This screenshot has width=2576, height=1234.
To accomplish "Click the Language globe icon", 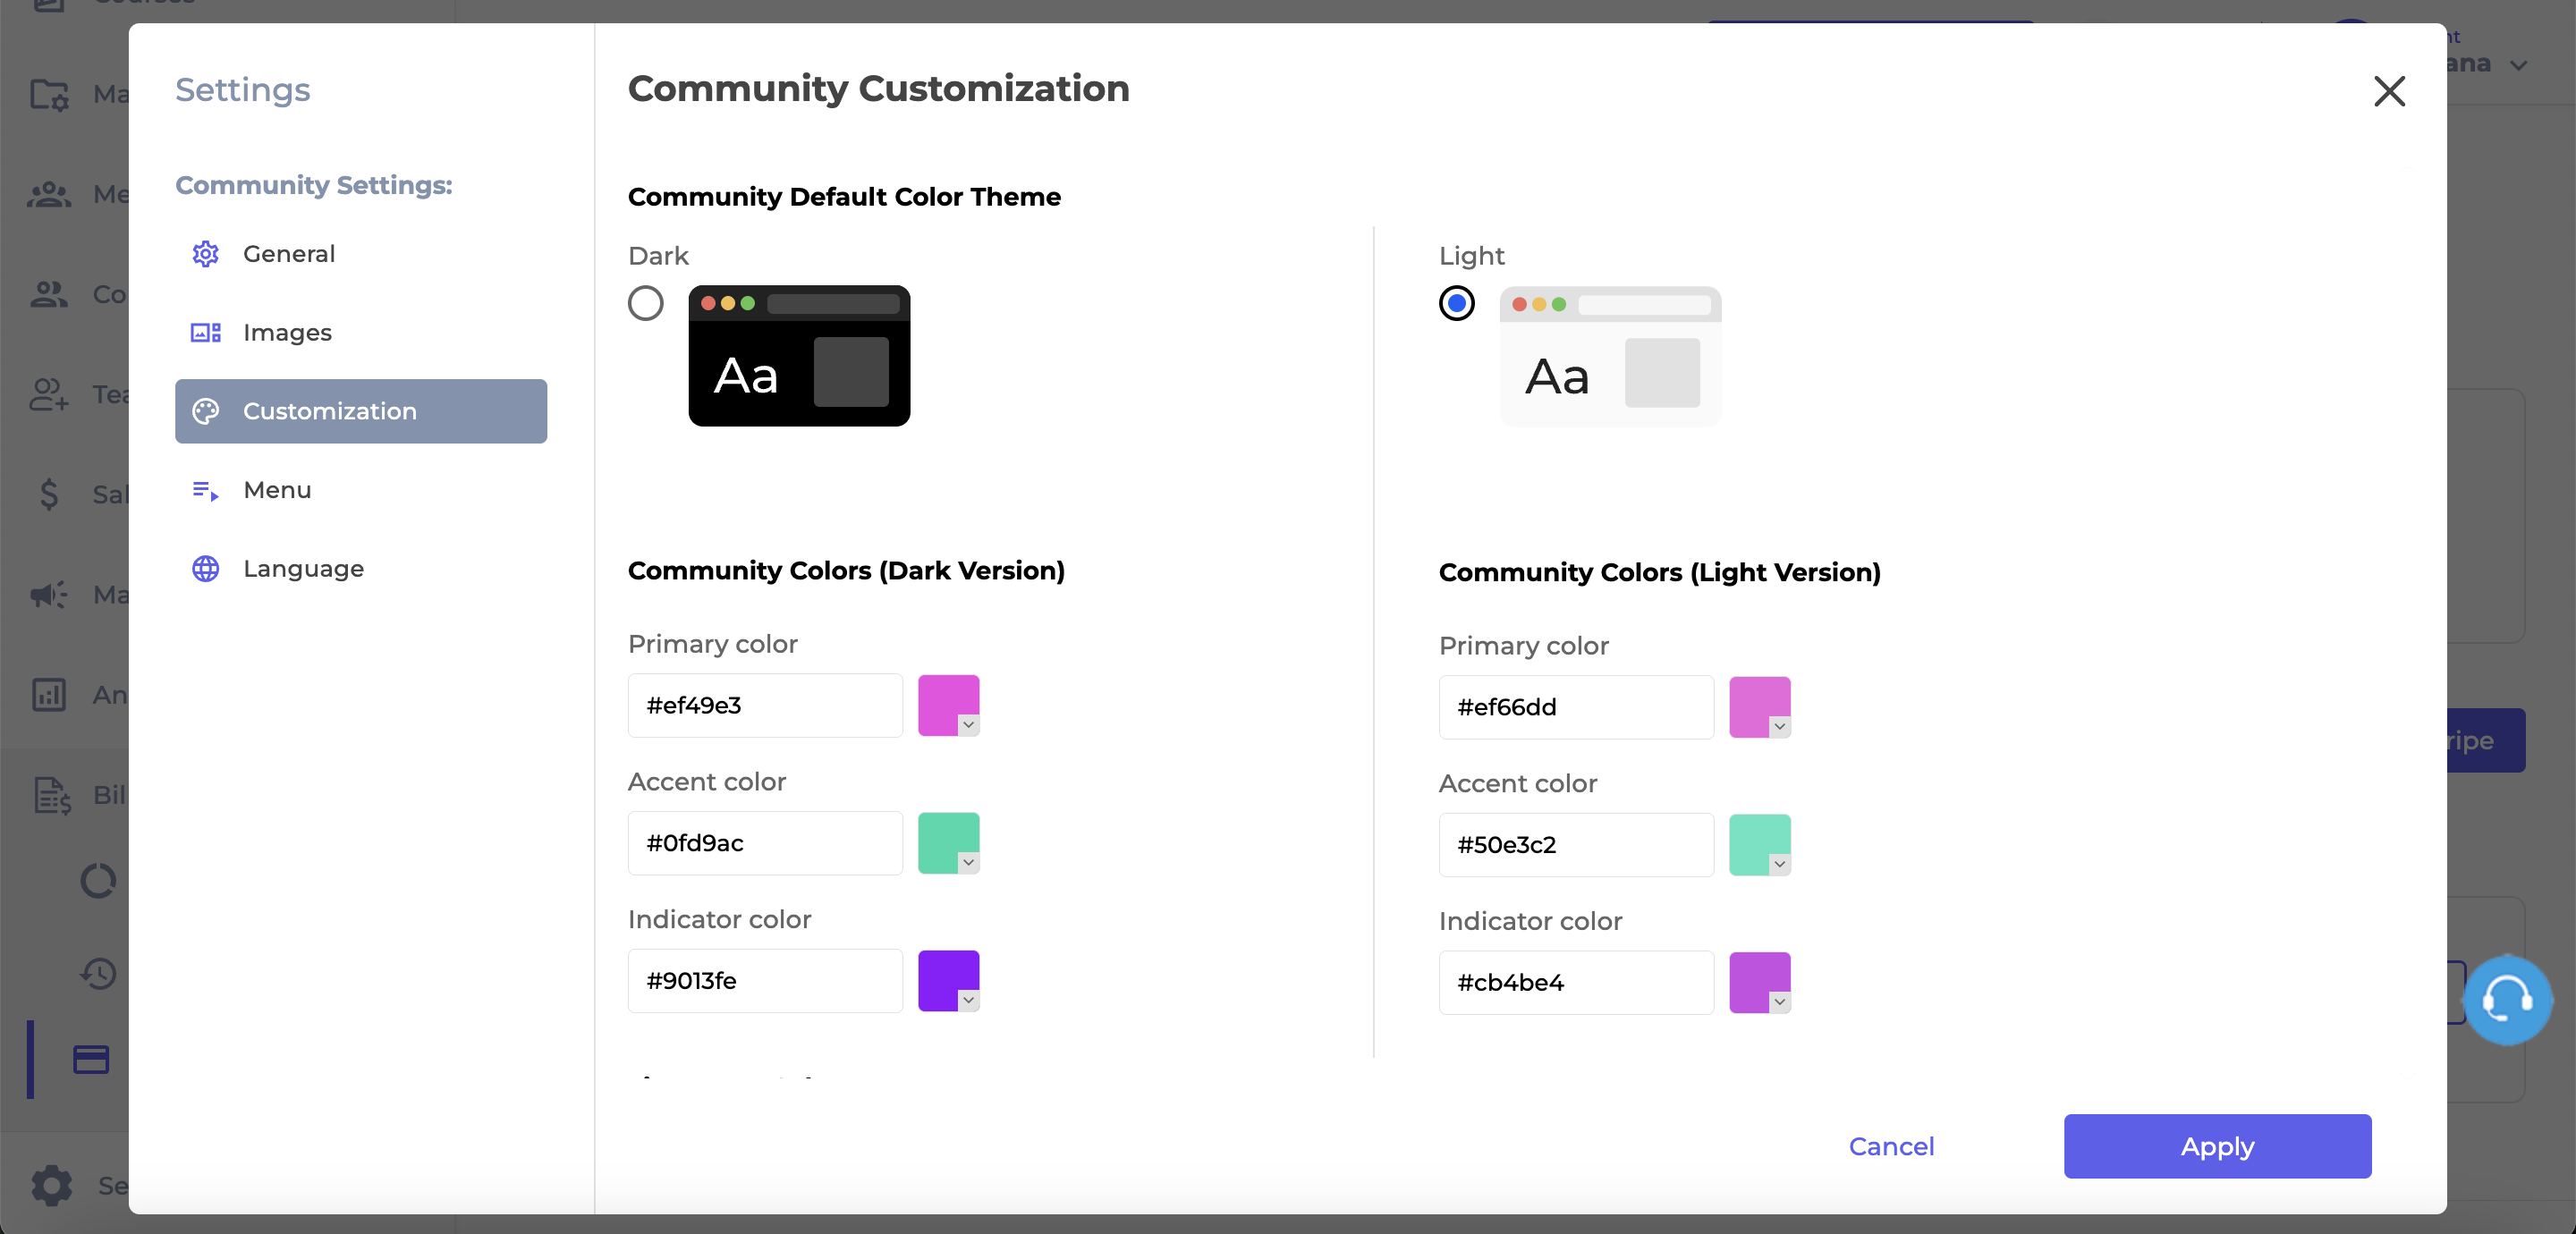I will click(x=206, y=569).
